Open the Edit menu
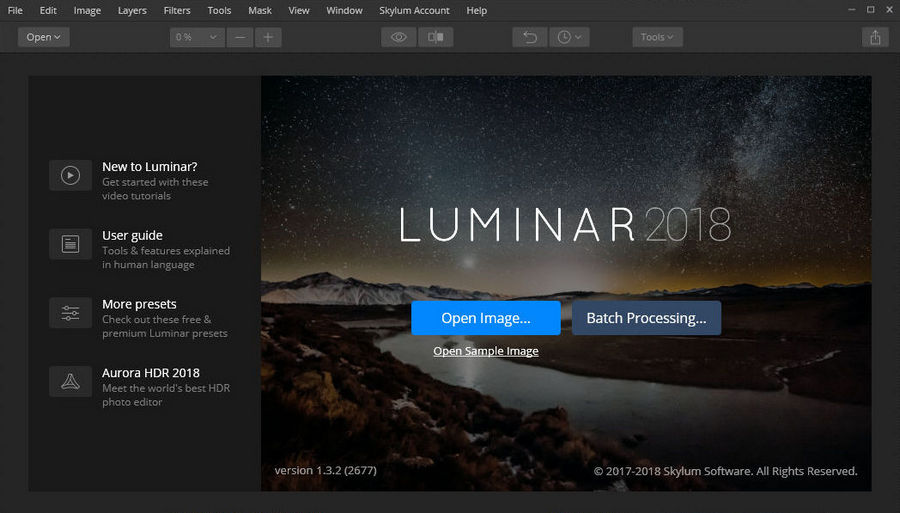 pyautogui.click(x=48, y=10)
